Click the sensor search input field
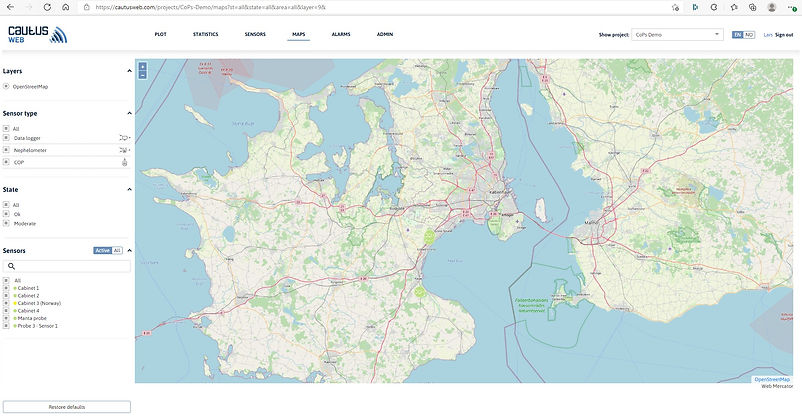 point(67,266)
